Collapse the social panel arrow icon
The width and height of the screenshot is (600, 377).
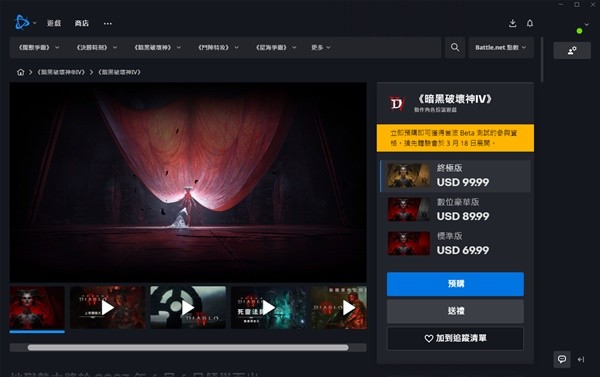pos(581,359)
